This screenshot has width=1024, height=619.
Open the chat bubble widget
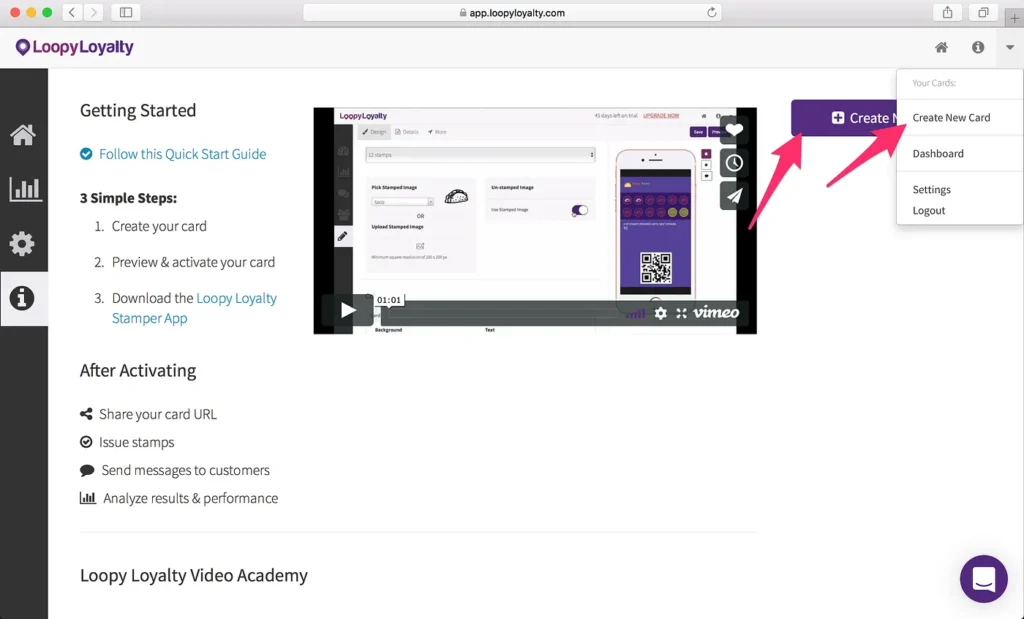[984, 579]
